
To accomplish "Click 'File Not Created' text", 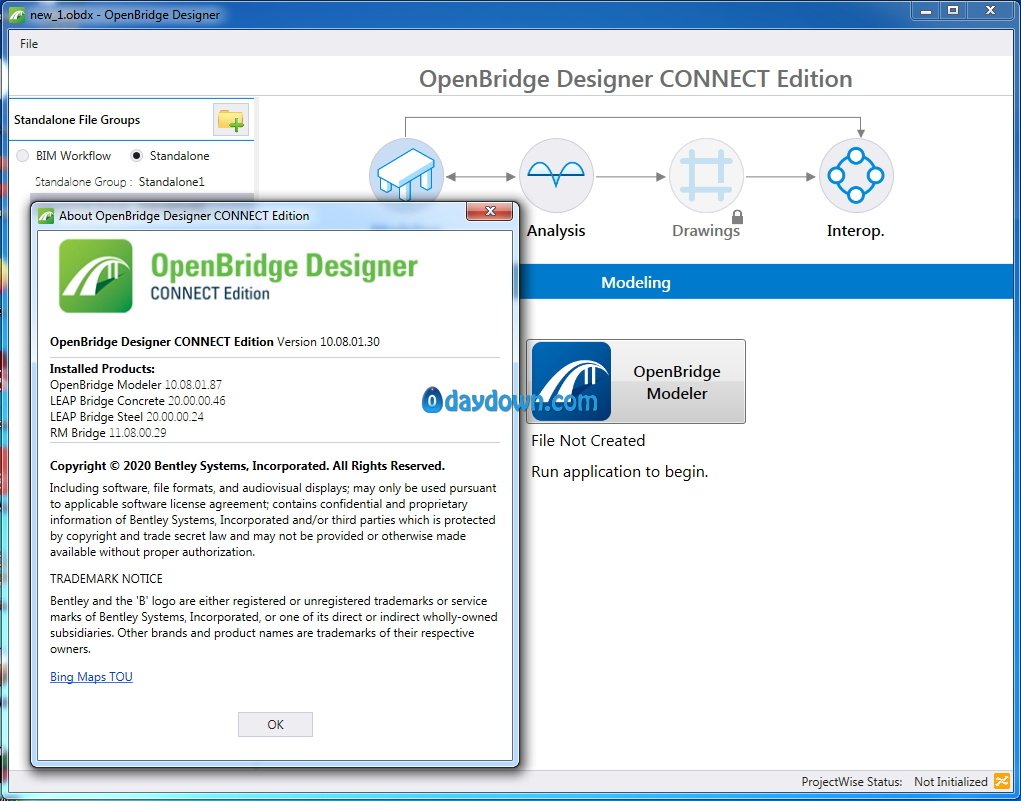I will 588,441.
